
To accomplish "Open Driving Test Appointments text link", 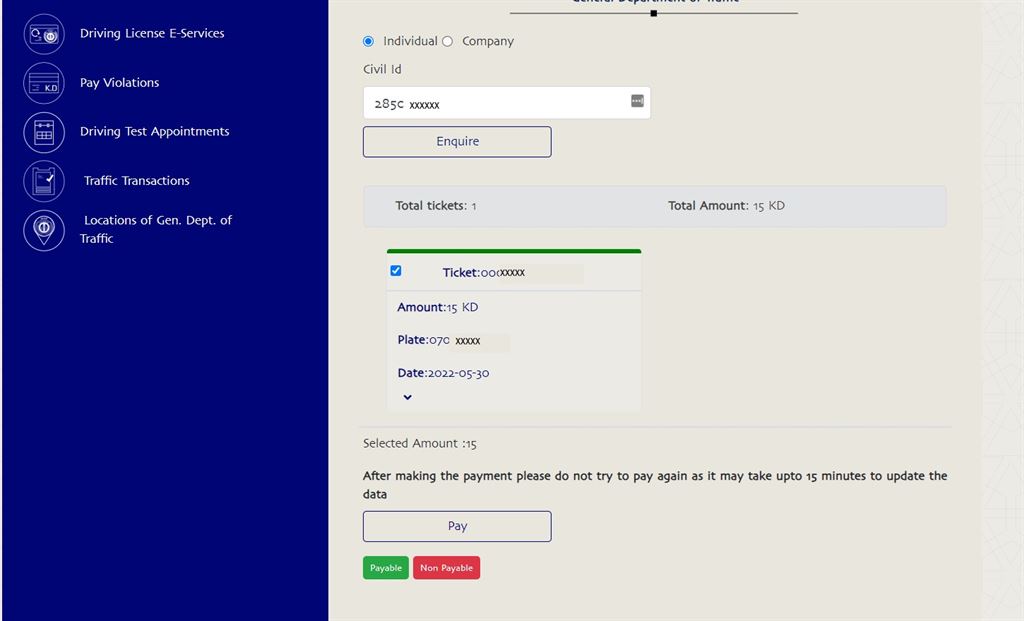I will coord(154,131).
